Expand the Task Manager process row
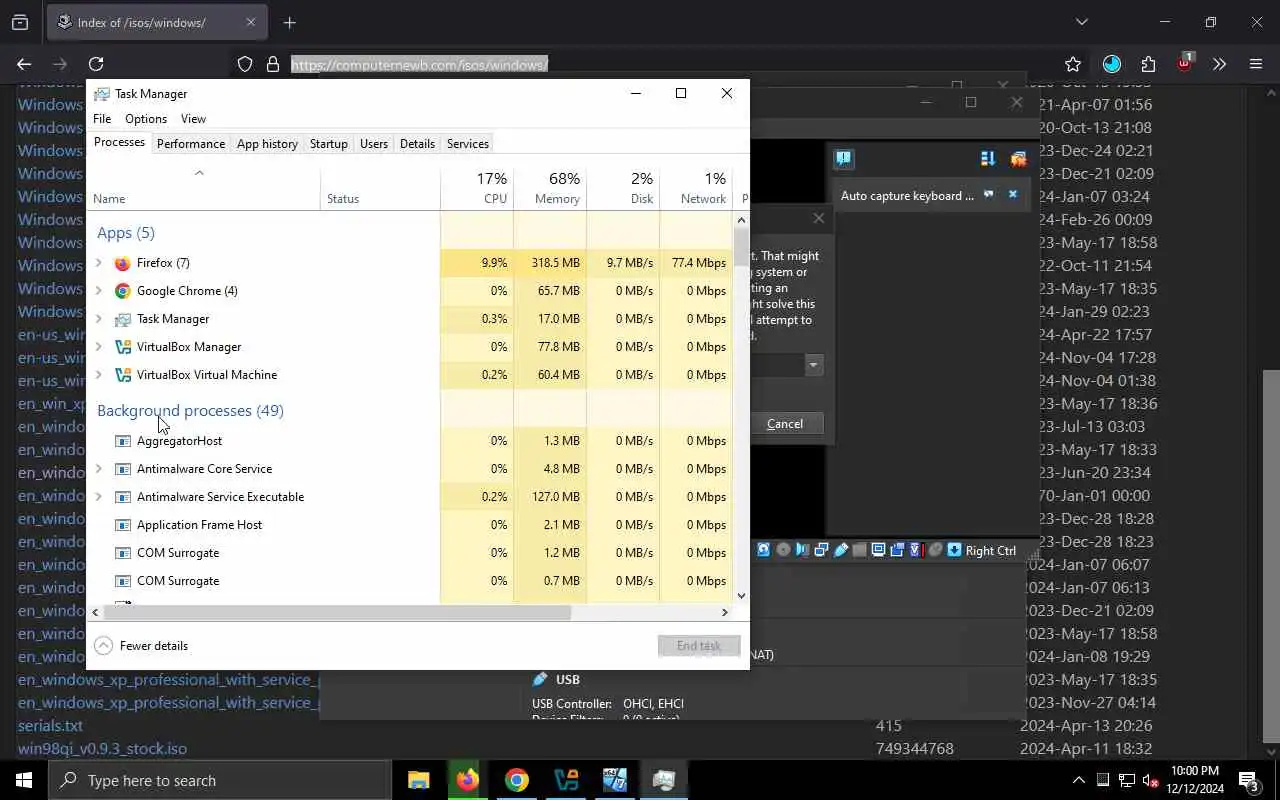 pos(98,319)
